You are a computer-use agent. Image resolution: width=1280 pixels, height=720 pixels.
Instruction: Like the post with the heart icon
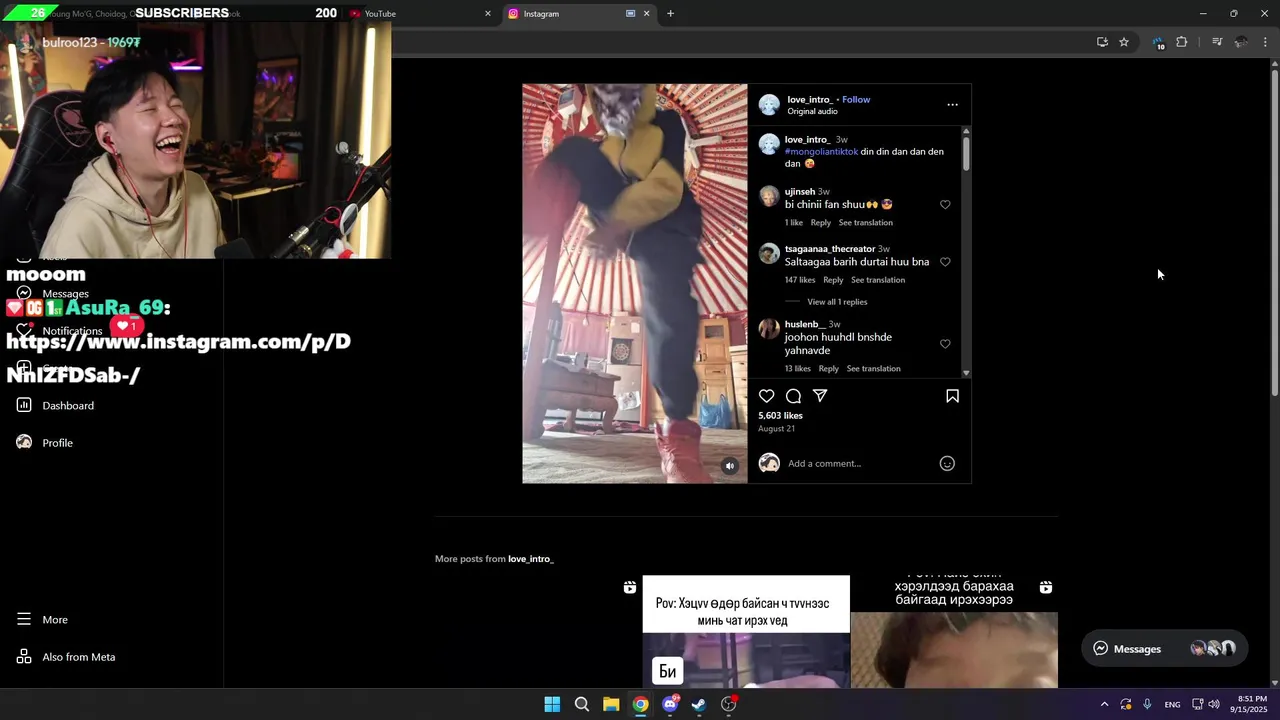pyautogui.click(x=767, y=396)
